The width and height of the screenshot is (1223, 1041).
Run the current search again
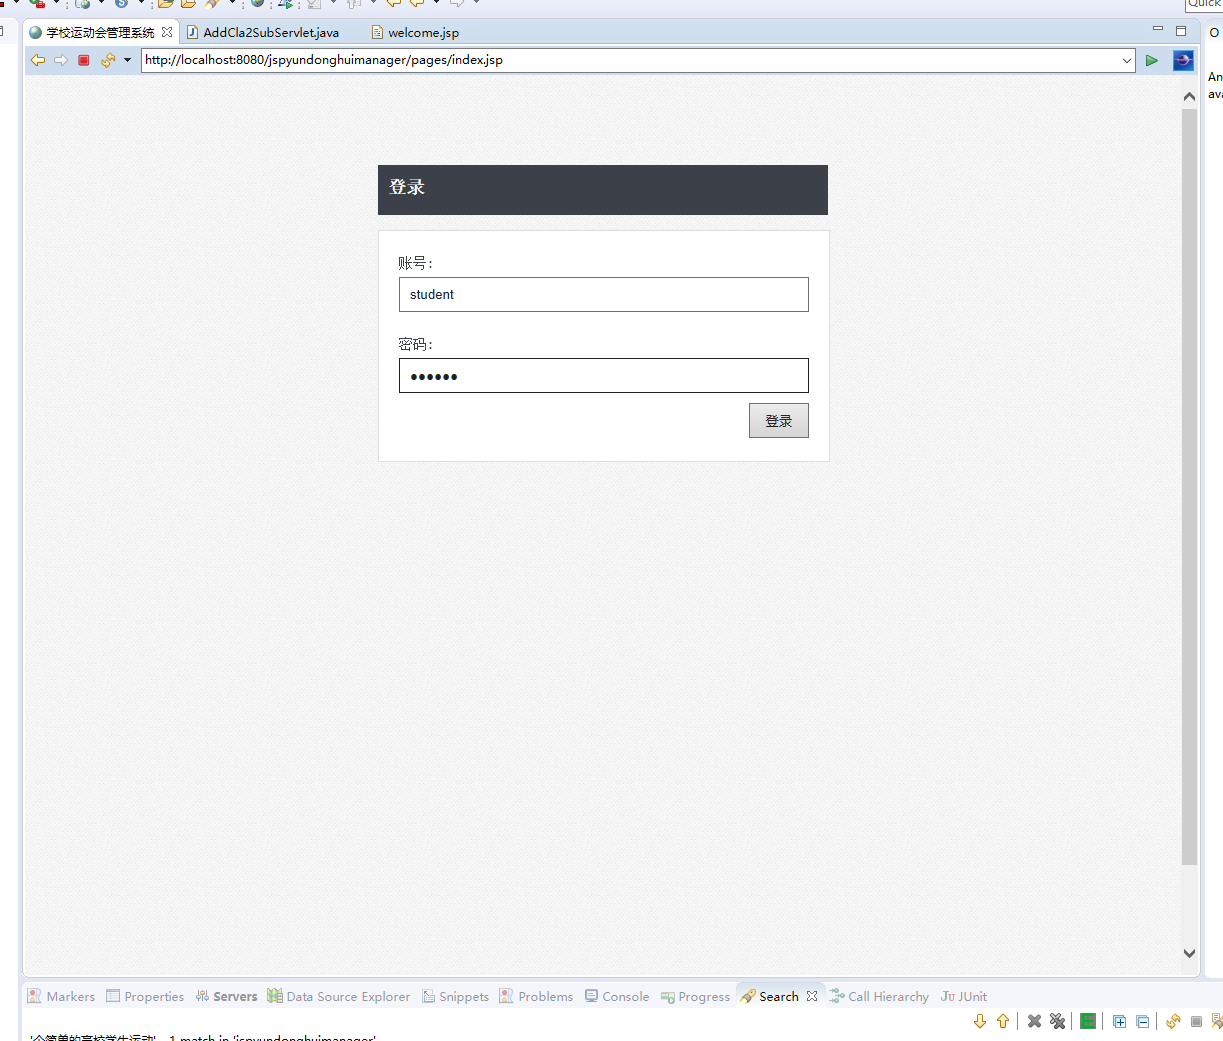[1174, 1021]
